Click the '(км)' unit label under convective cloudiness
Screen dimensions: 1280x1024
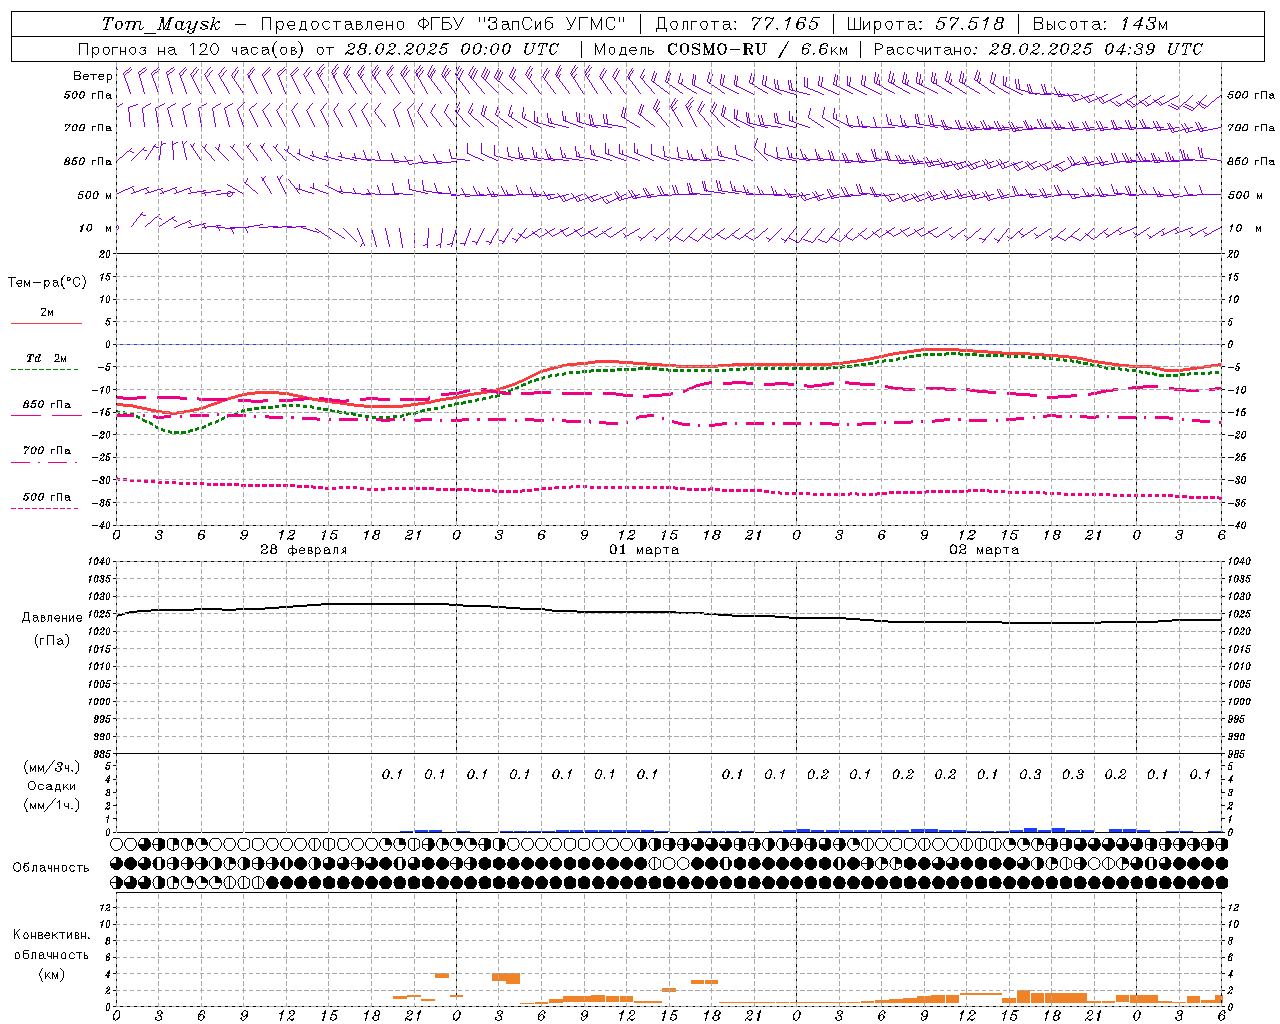(51, 974)
